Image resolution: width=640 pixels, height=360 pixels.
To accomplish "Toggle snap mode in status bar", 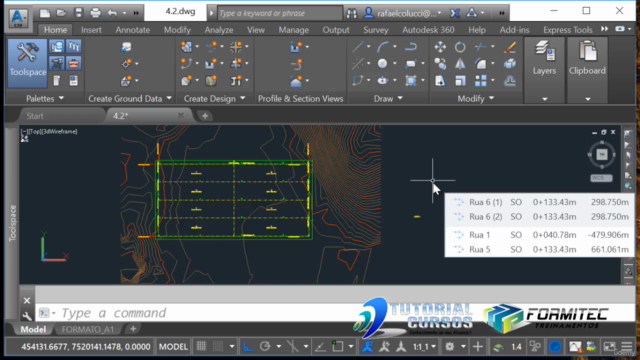I will 218,347.
